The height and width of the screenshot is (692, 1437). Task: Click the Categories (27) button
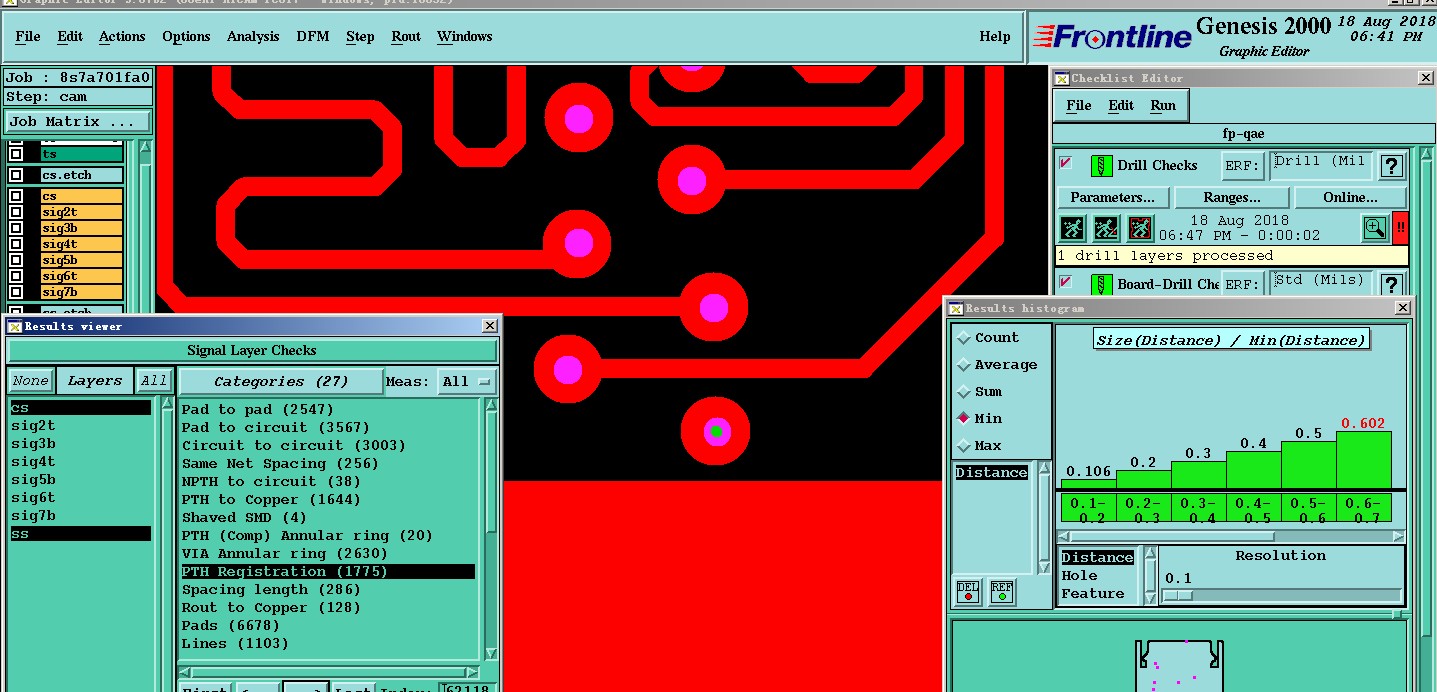coord(280,381)
